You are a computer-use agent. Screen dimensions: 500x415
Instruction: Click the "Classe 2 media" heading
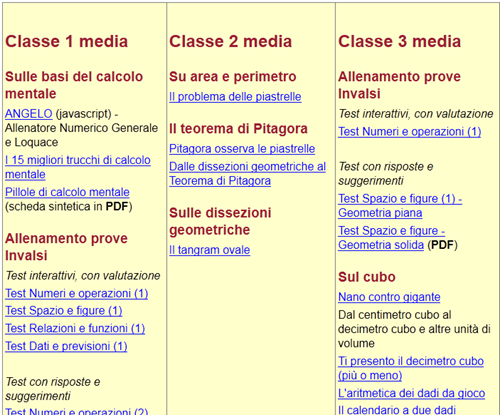coord(231,42)
